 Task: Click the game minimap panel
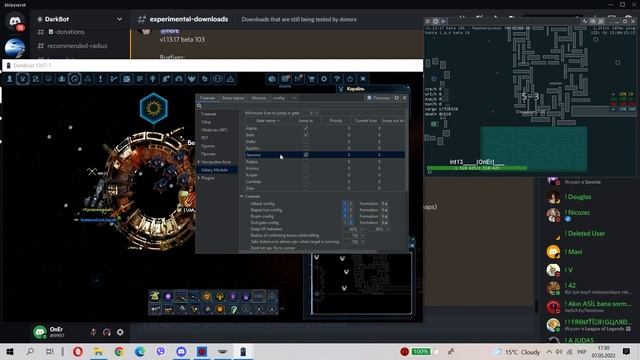coord(362,284)
